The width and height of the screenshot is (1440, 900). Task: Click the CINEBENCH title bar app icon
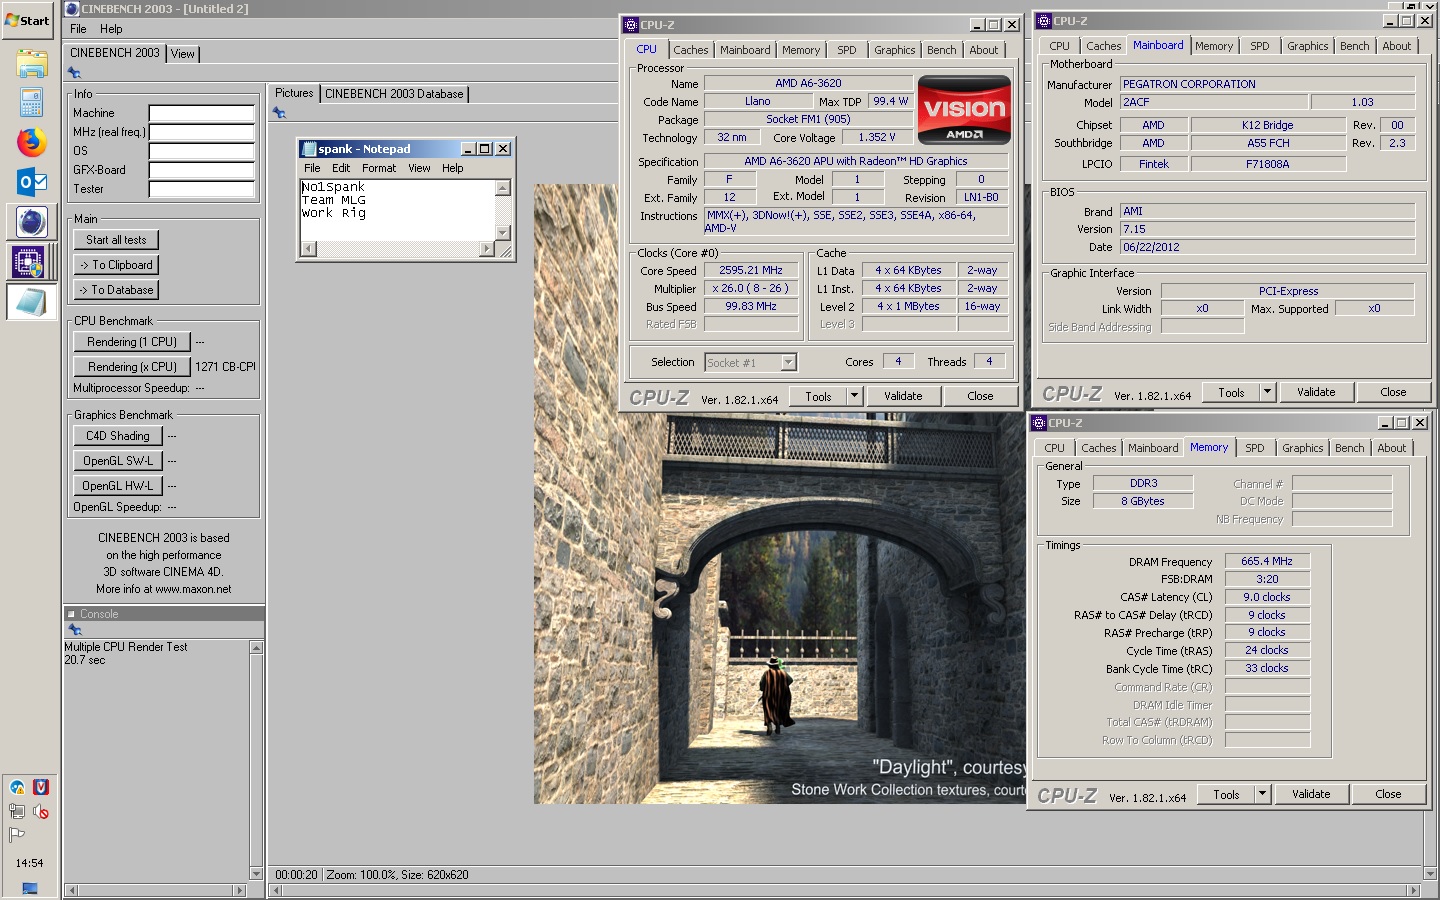(x=72, y=9)
